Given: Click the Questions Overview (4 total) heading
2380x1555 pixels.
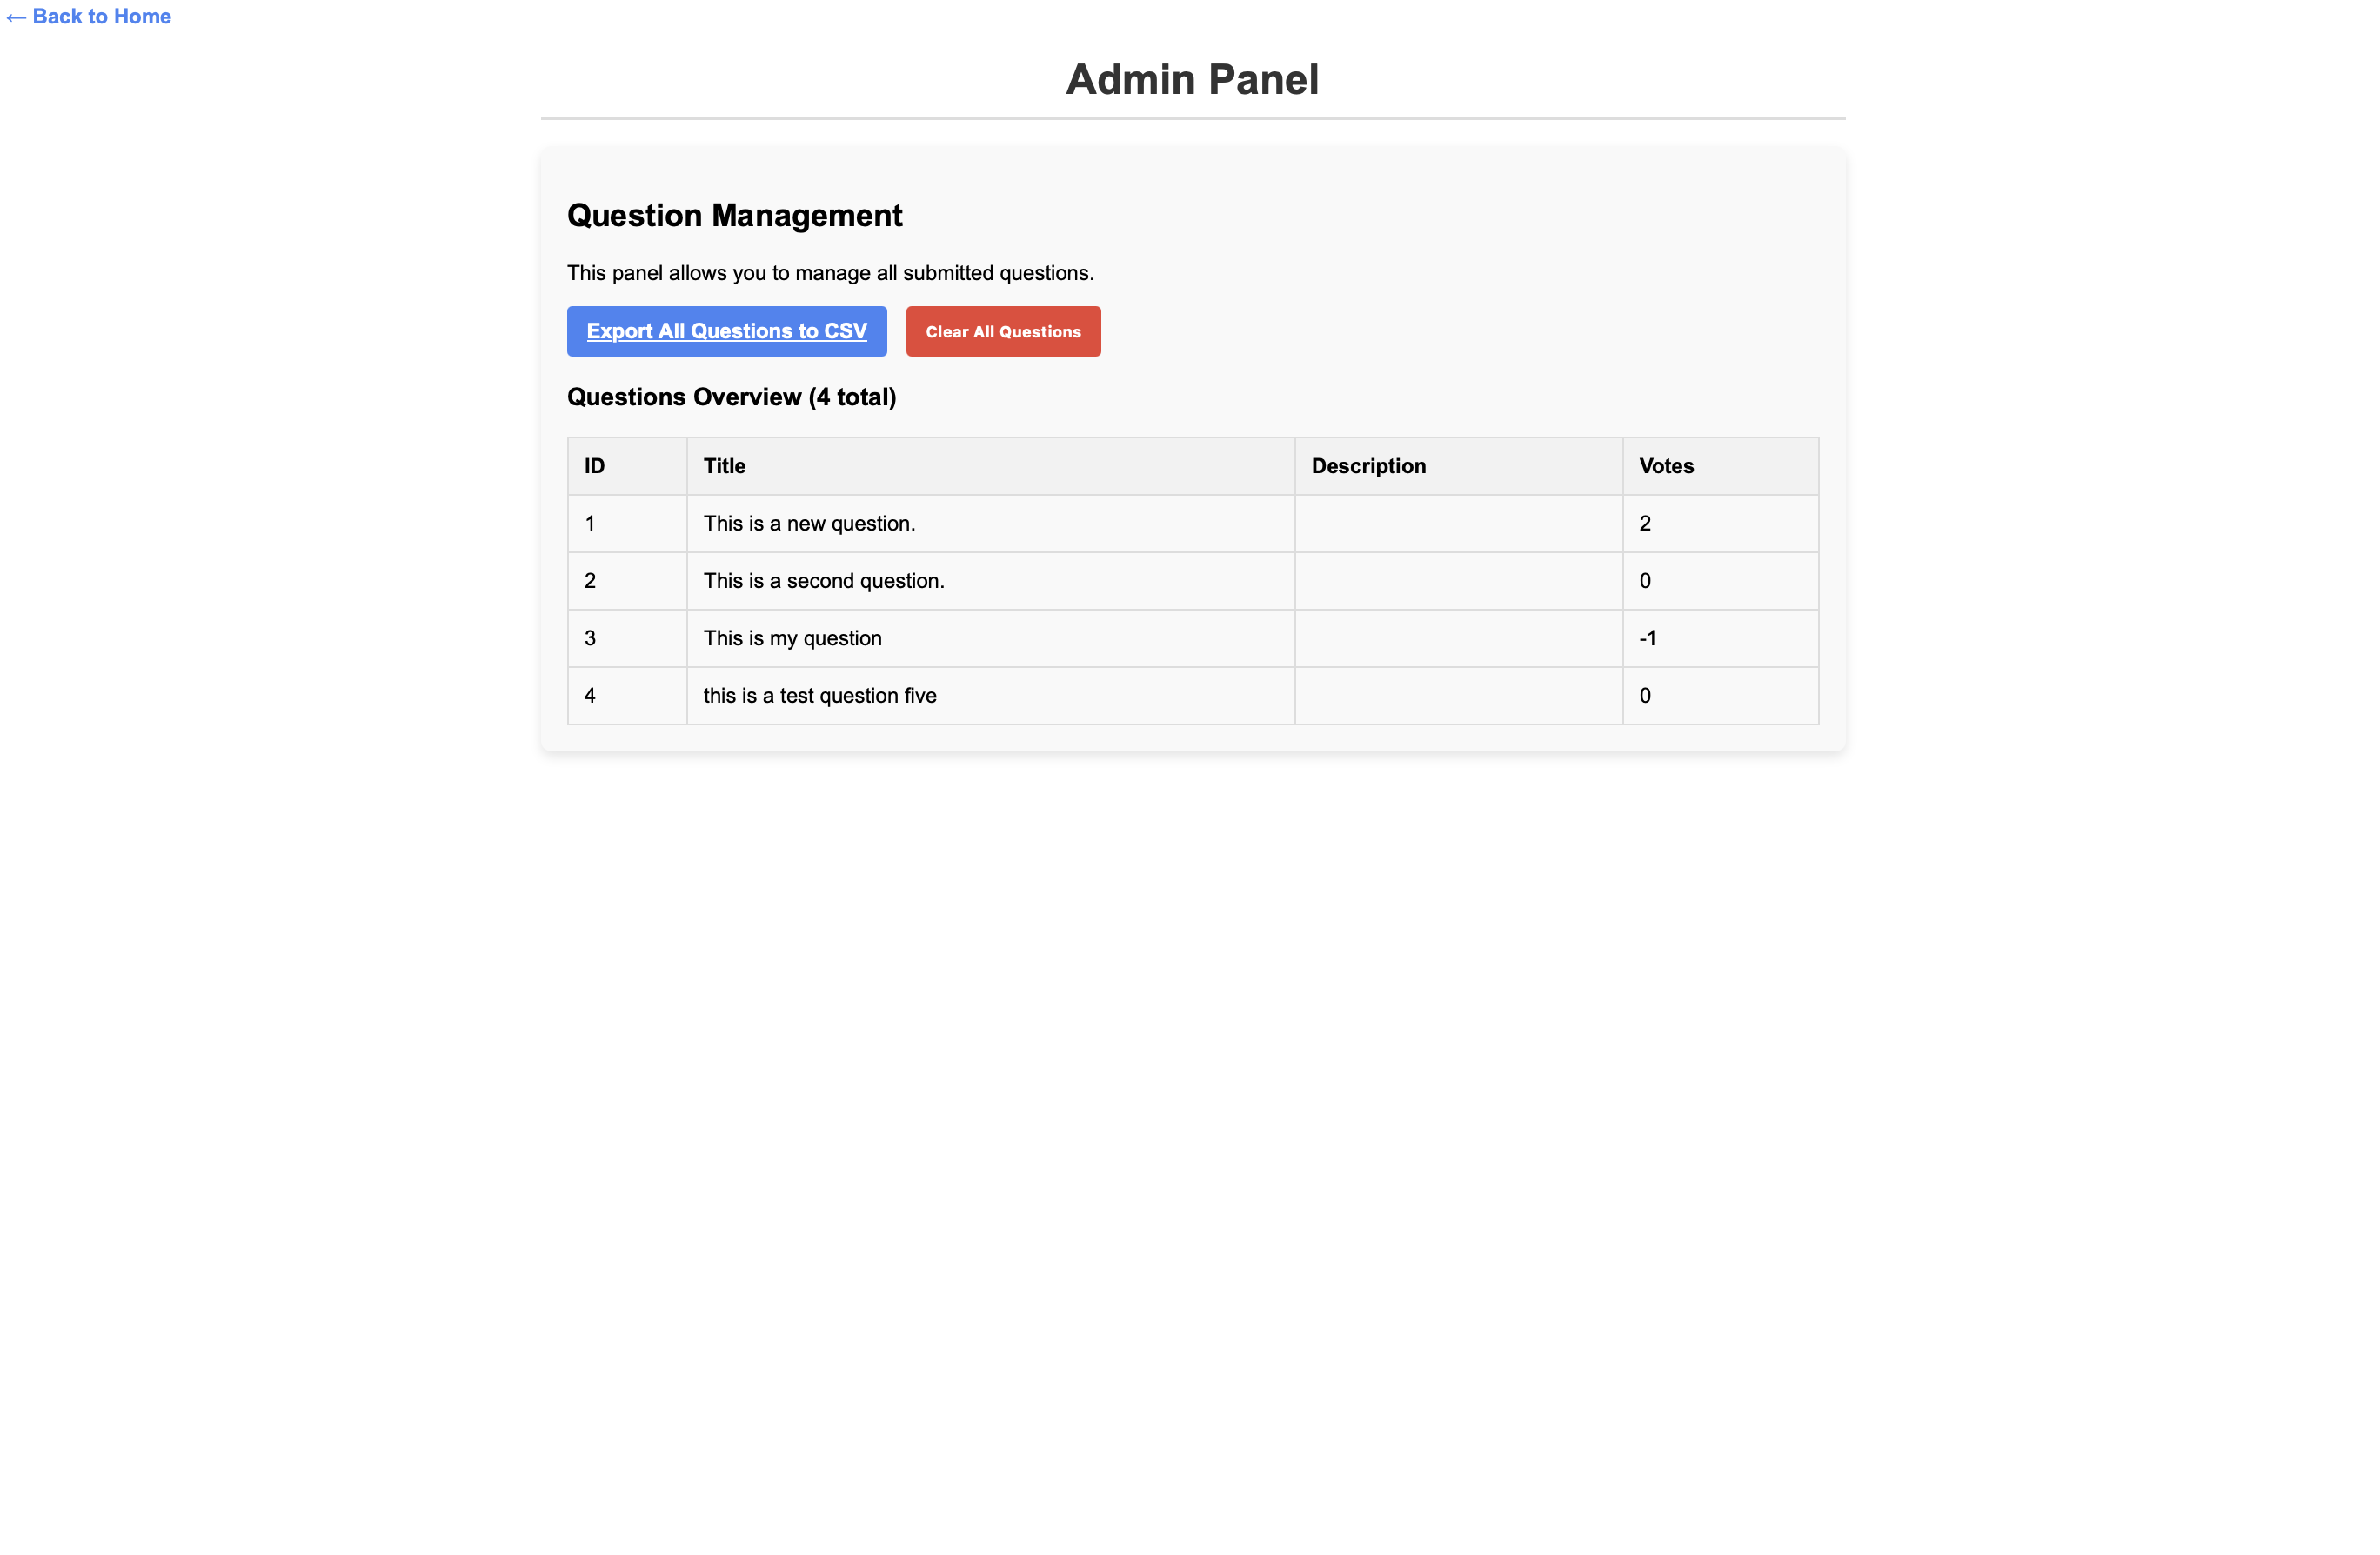Looking at the screenshot, I should (x=731, y=397).
